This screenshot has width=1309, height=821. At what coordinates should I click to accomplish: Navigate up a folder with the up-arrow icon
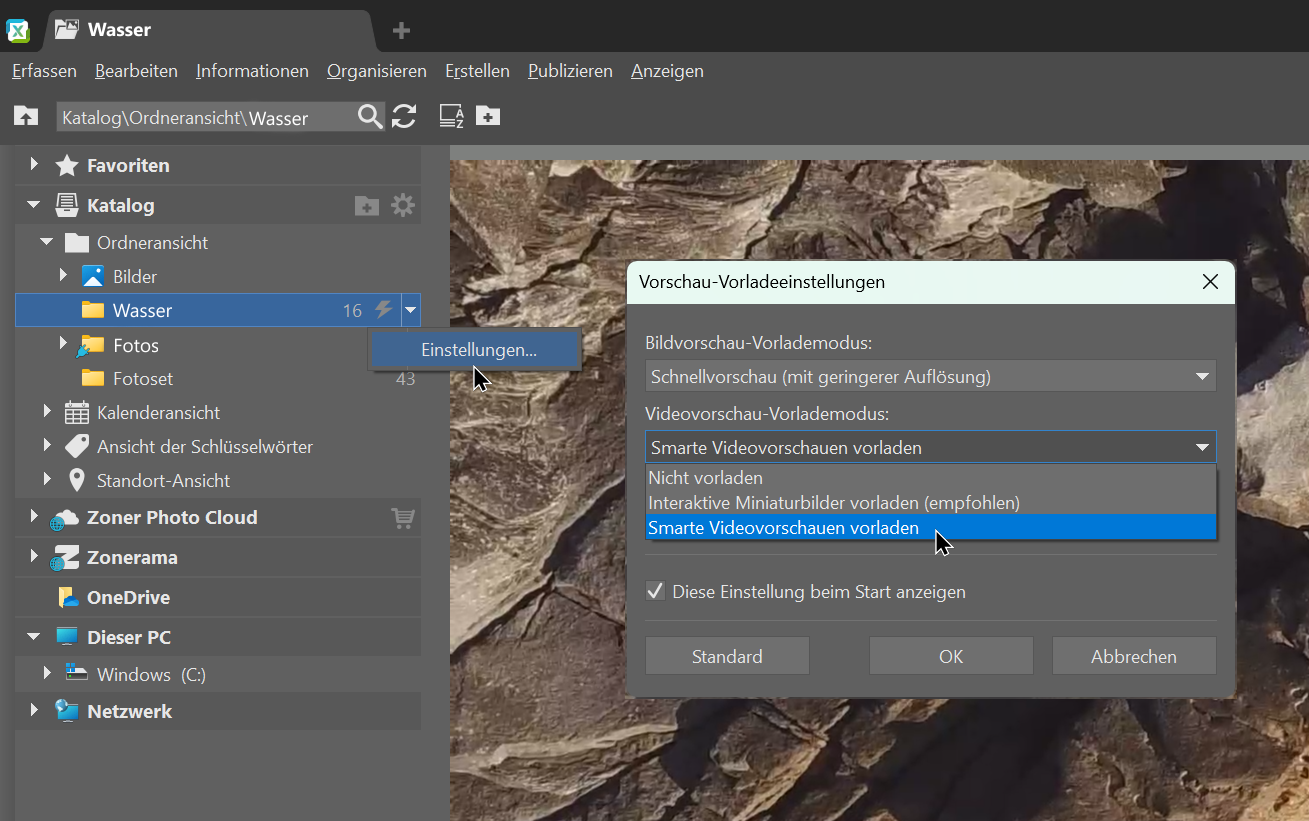click(25, 116)
